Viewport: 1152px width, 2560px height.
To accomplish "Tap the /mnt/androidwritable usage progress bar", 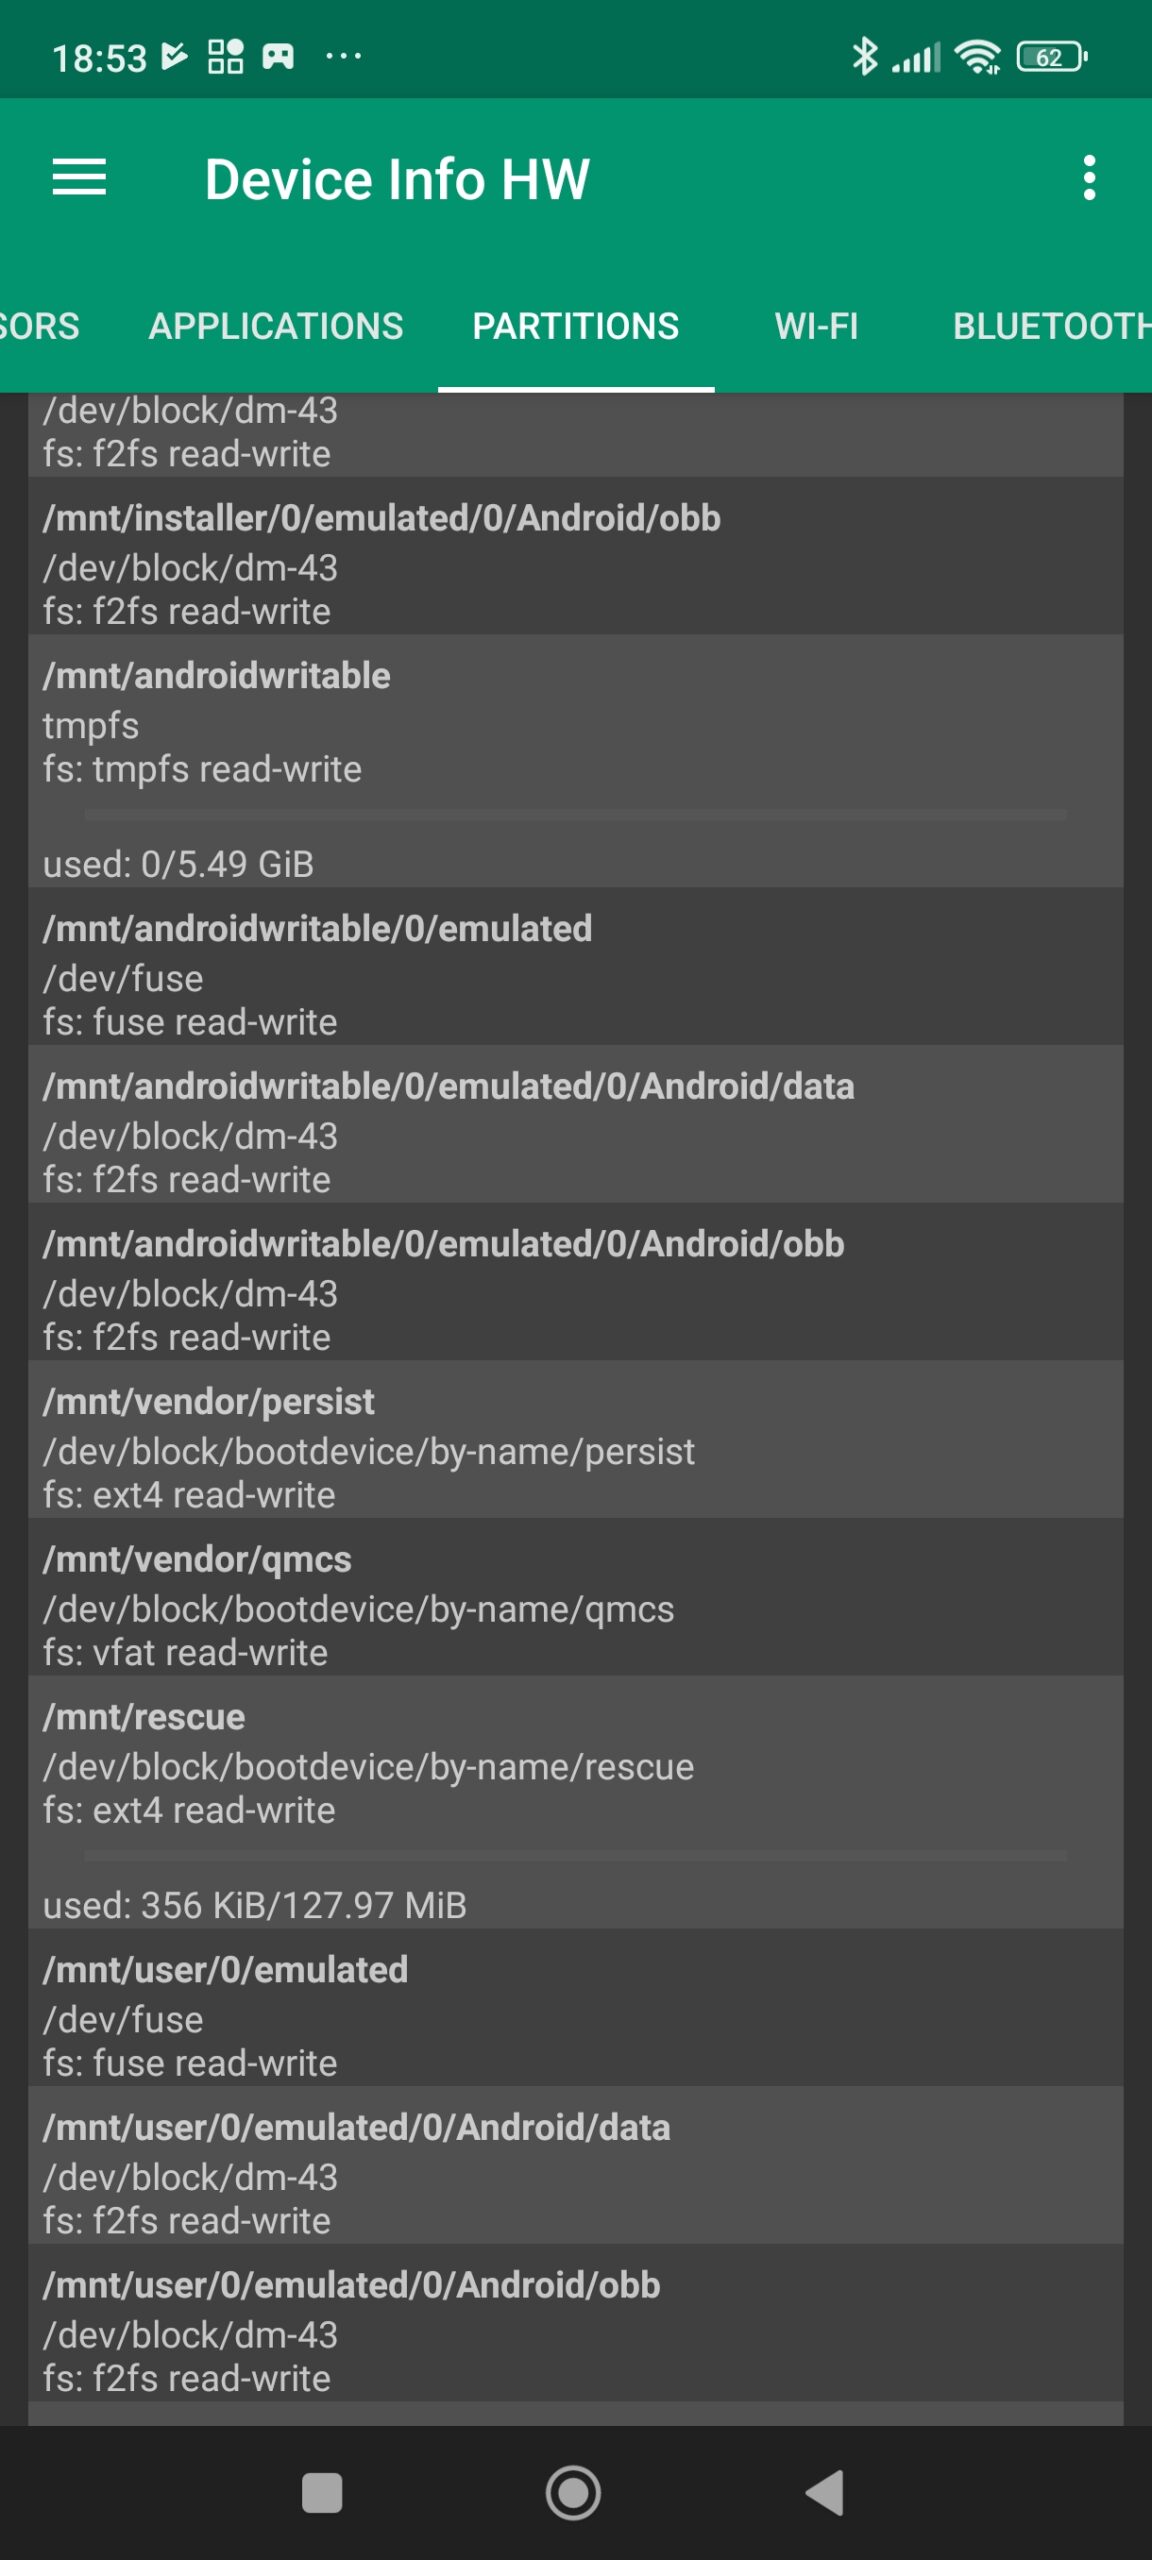I will [575, 815].
